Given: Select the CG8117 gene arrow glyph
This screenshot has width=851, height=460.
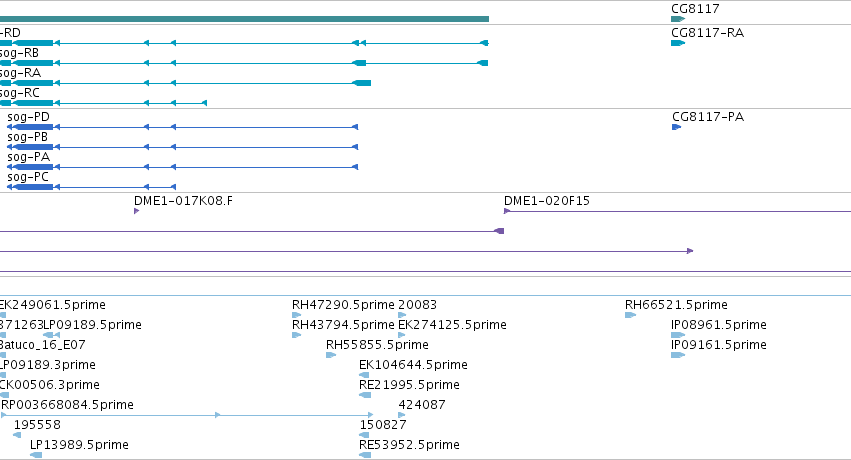Looking at the screenshot, I should (x=678, y=19).
